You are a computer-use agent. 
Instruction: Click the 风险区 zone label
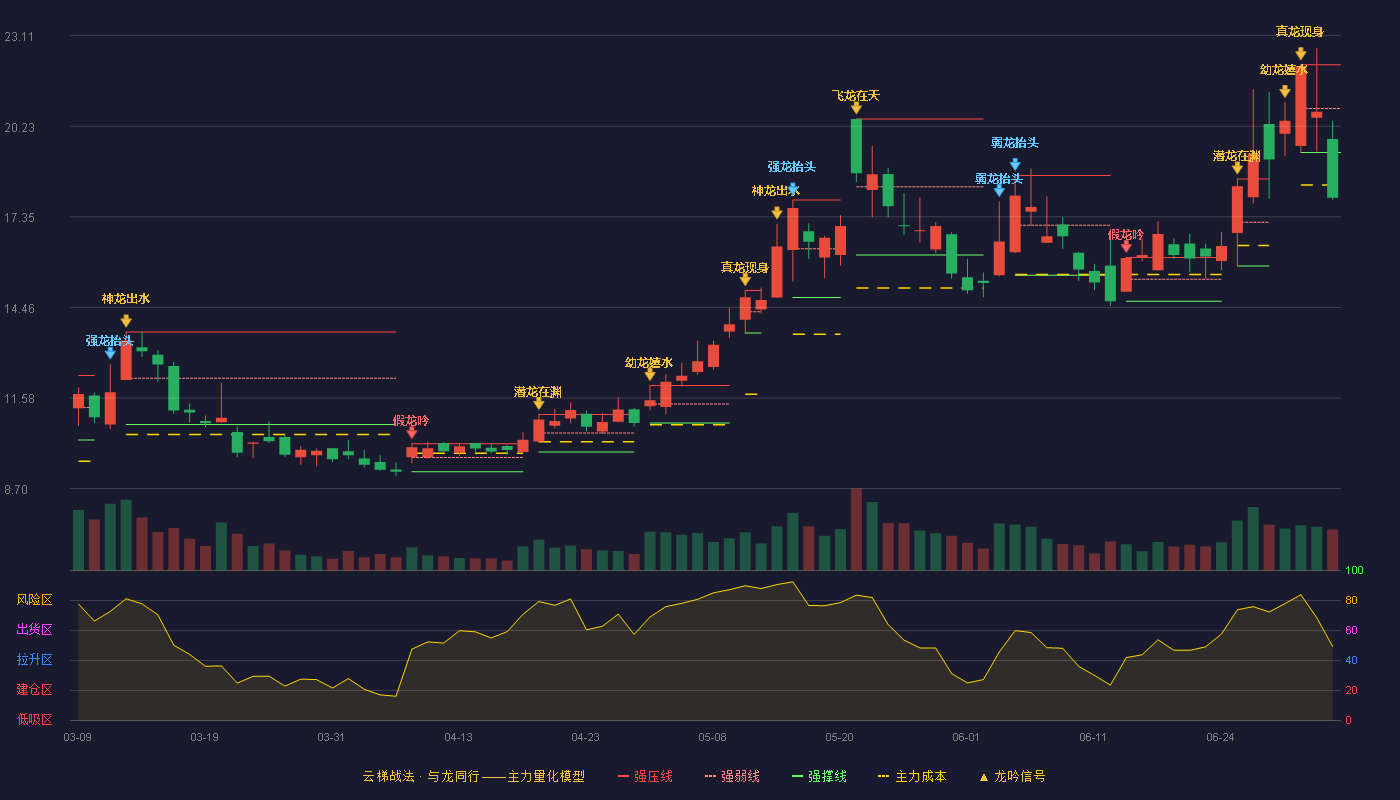pos(34,600)
